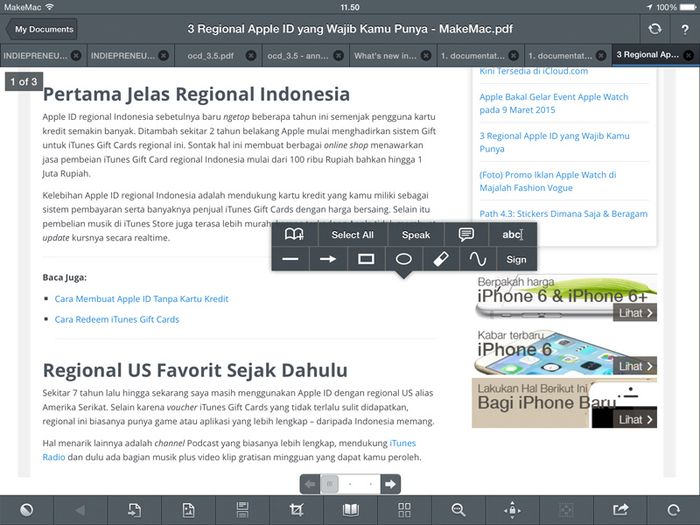The height and width of the screenshot is (525, 700).
Task: Select the 3 Regional Ap... tab
Action: coord(647,55)
